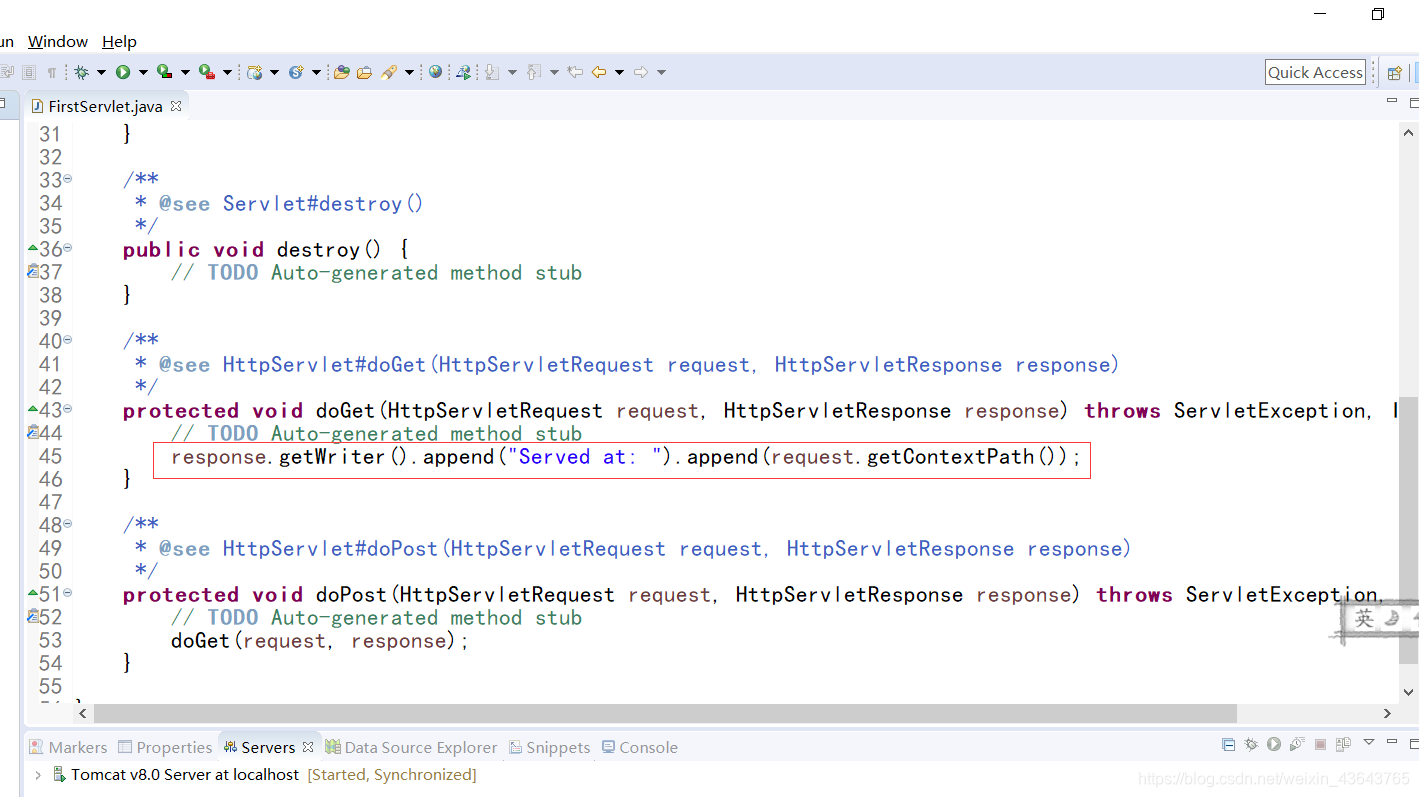Close the Servers view tab
Viewport: 1419px width, 797px height.
308,746
